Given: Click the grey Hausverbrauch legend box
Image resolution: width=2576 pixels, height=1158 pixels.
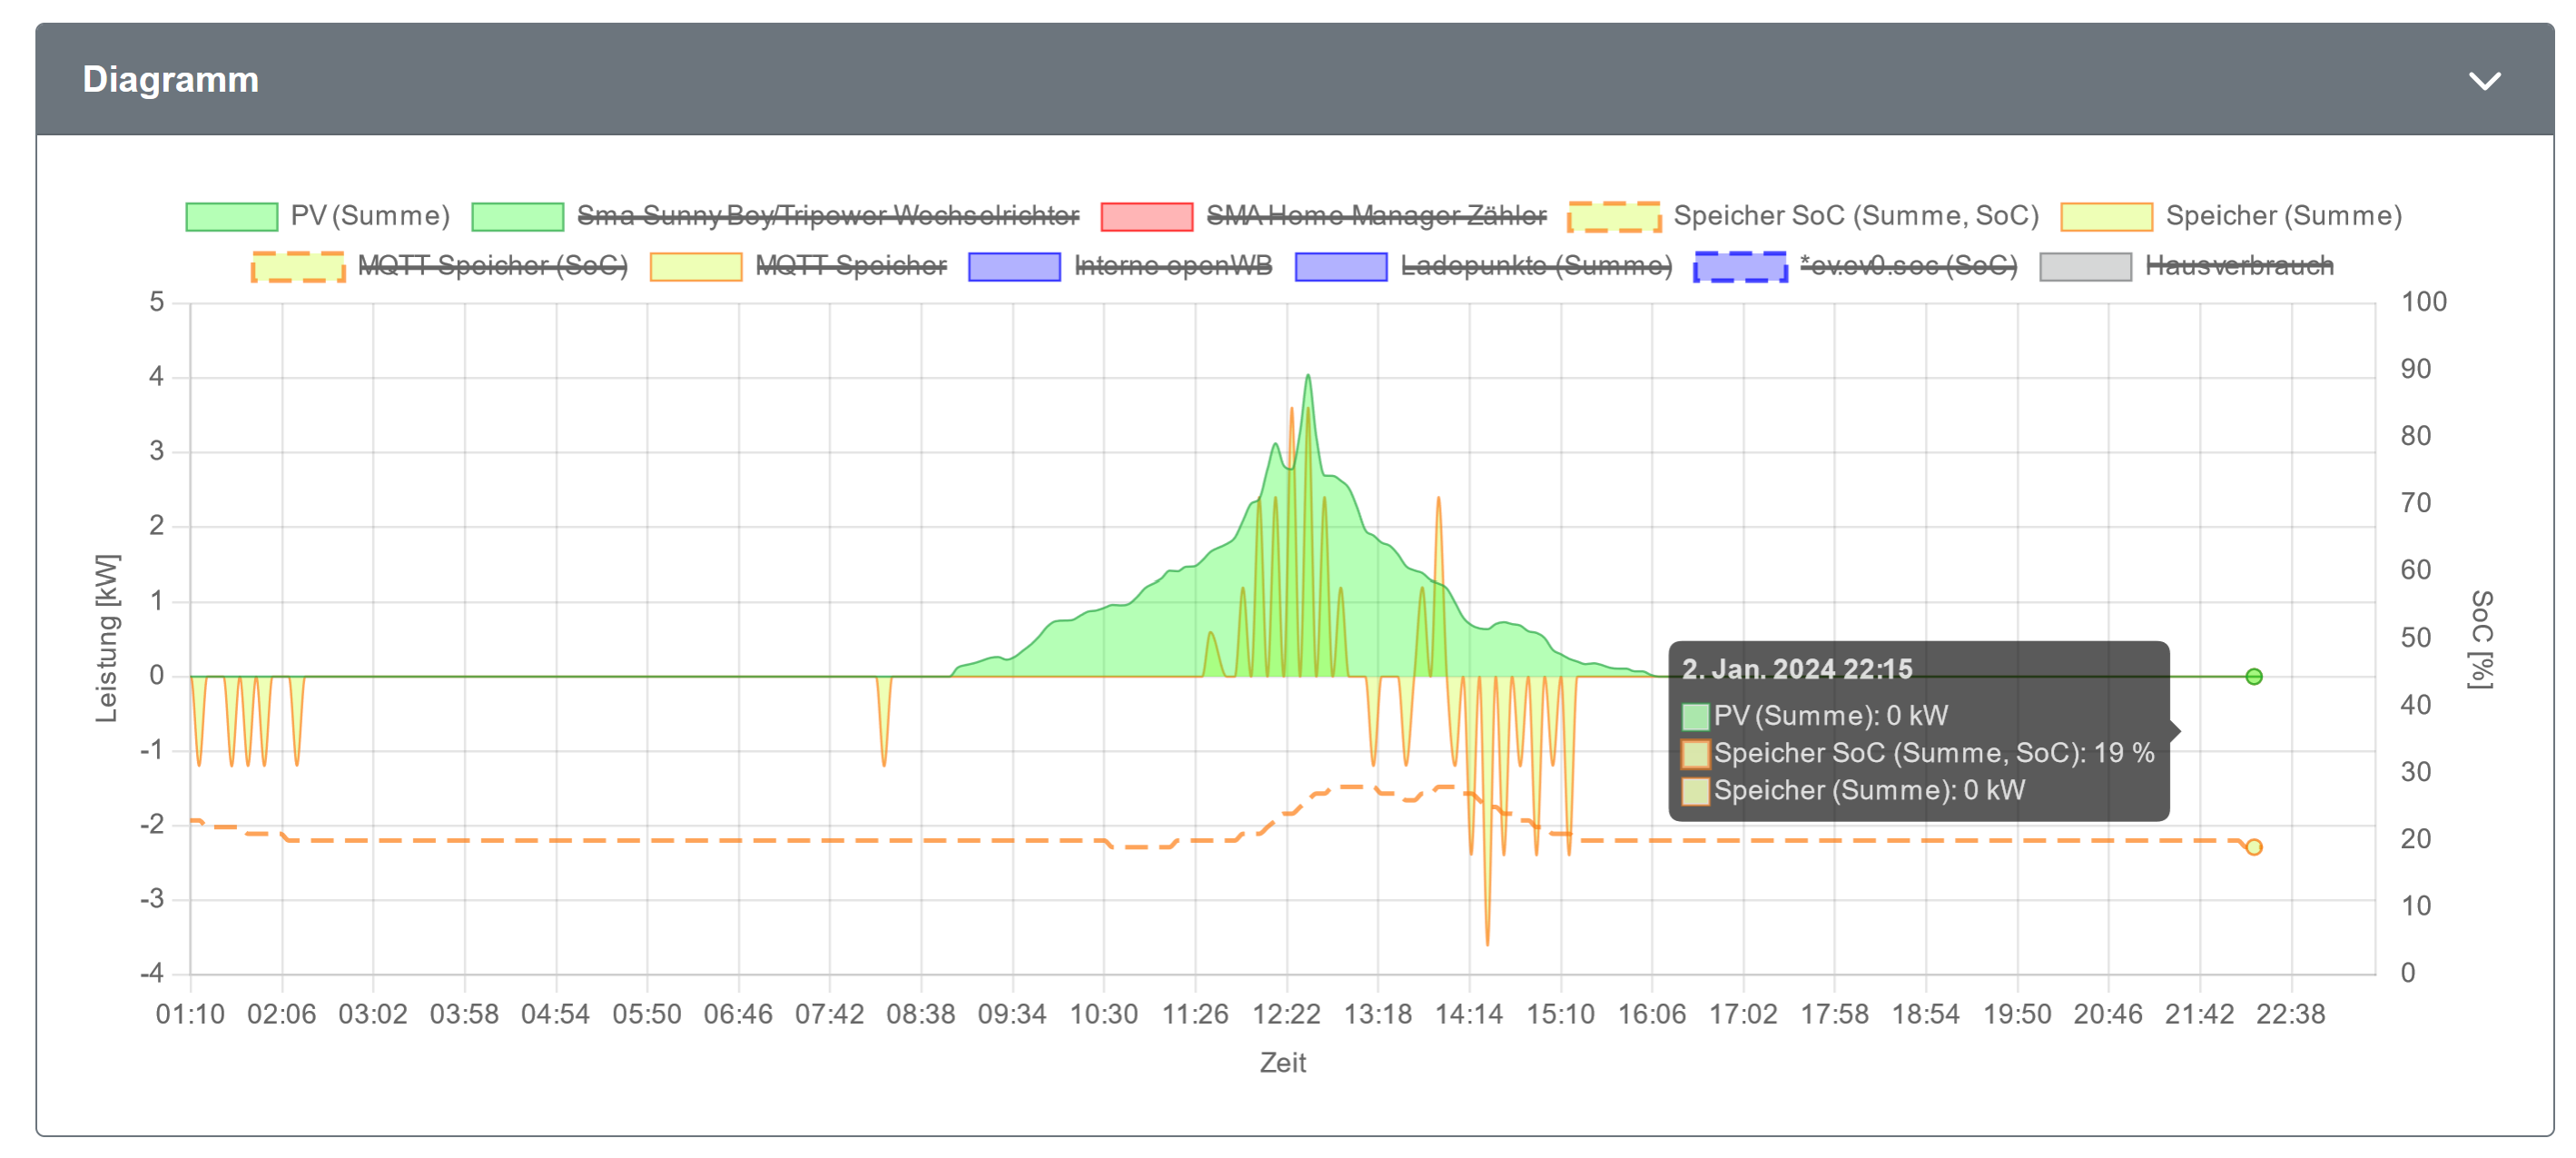Looking at the screenshot, I should pyautogui.click(x=2084, y=266).
